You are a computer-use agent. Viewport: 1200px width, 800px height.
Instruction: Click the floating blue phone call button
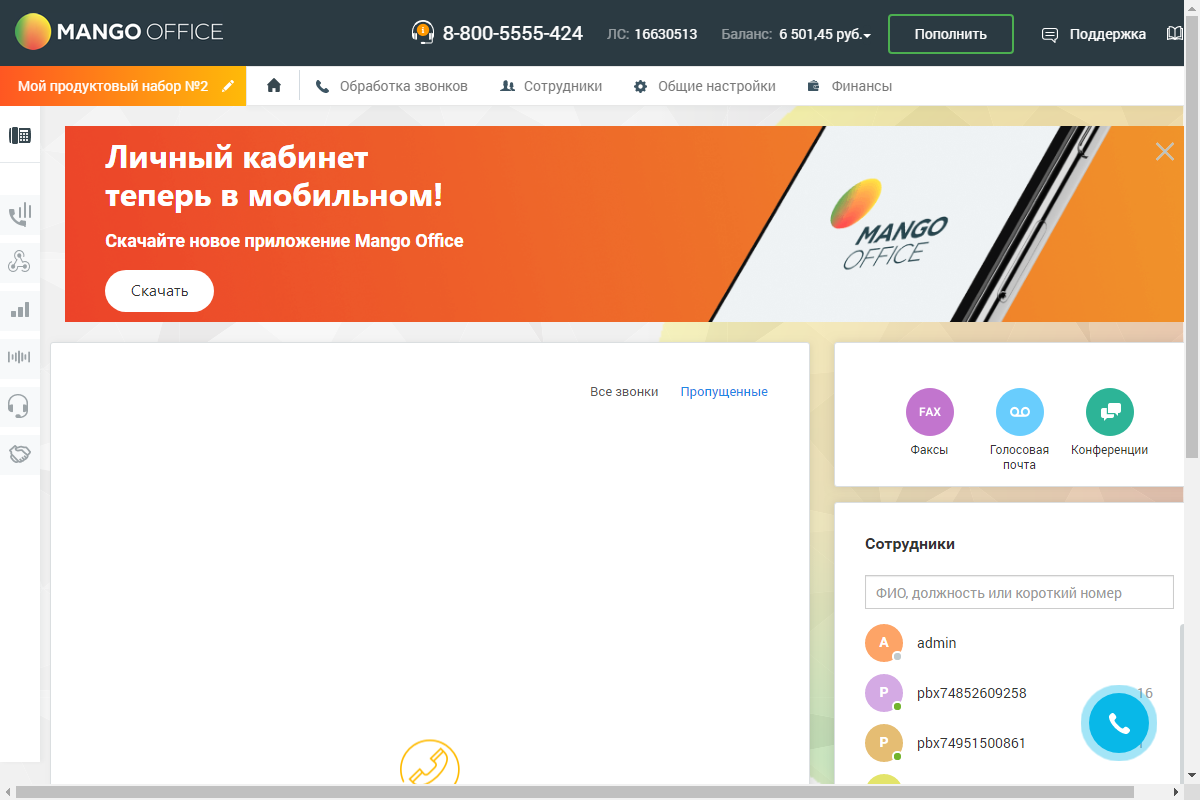(1119, 724)
